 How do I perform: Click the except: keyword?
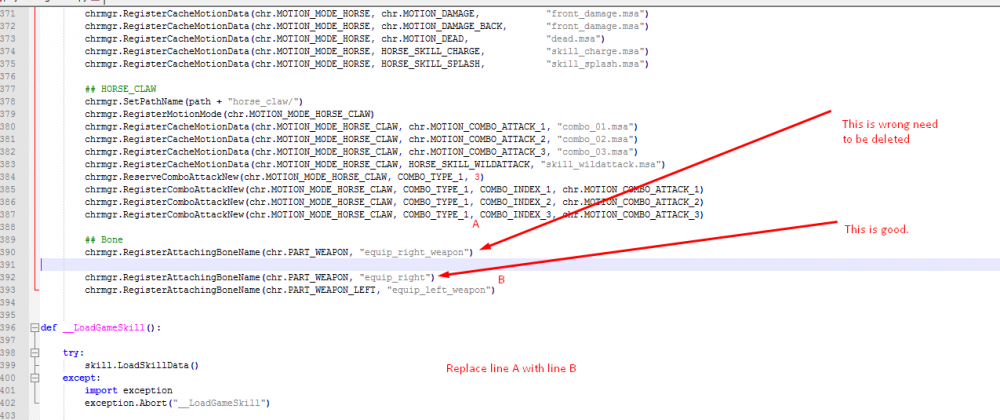[81, 378]
